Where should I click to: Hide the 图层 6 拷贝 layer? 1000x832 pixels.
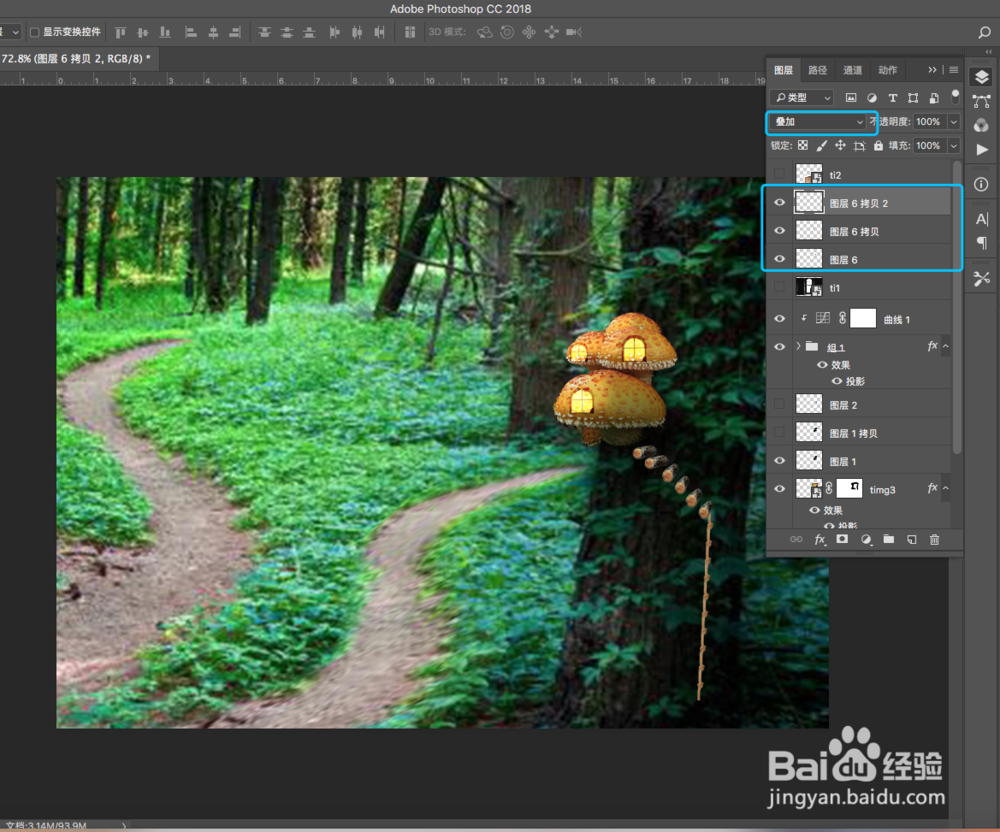779,230
